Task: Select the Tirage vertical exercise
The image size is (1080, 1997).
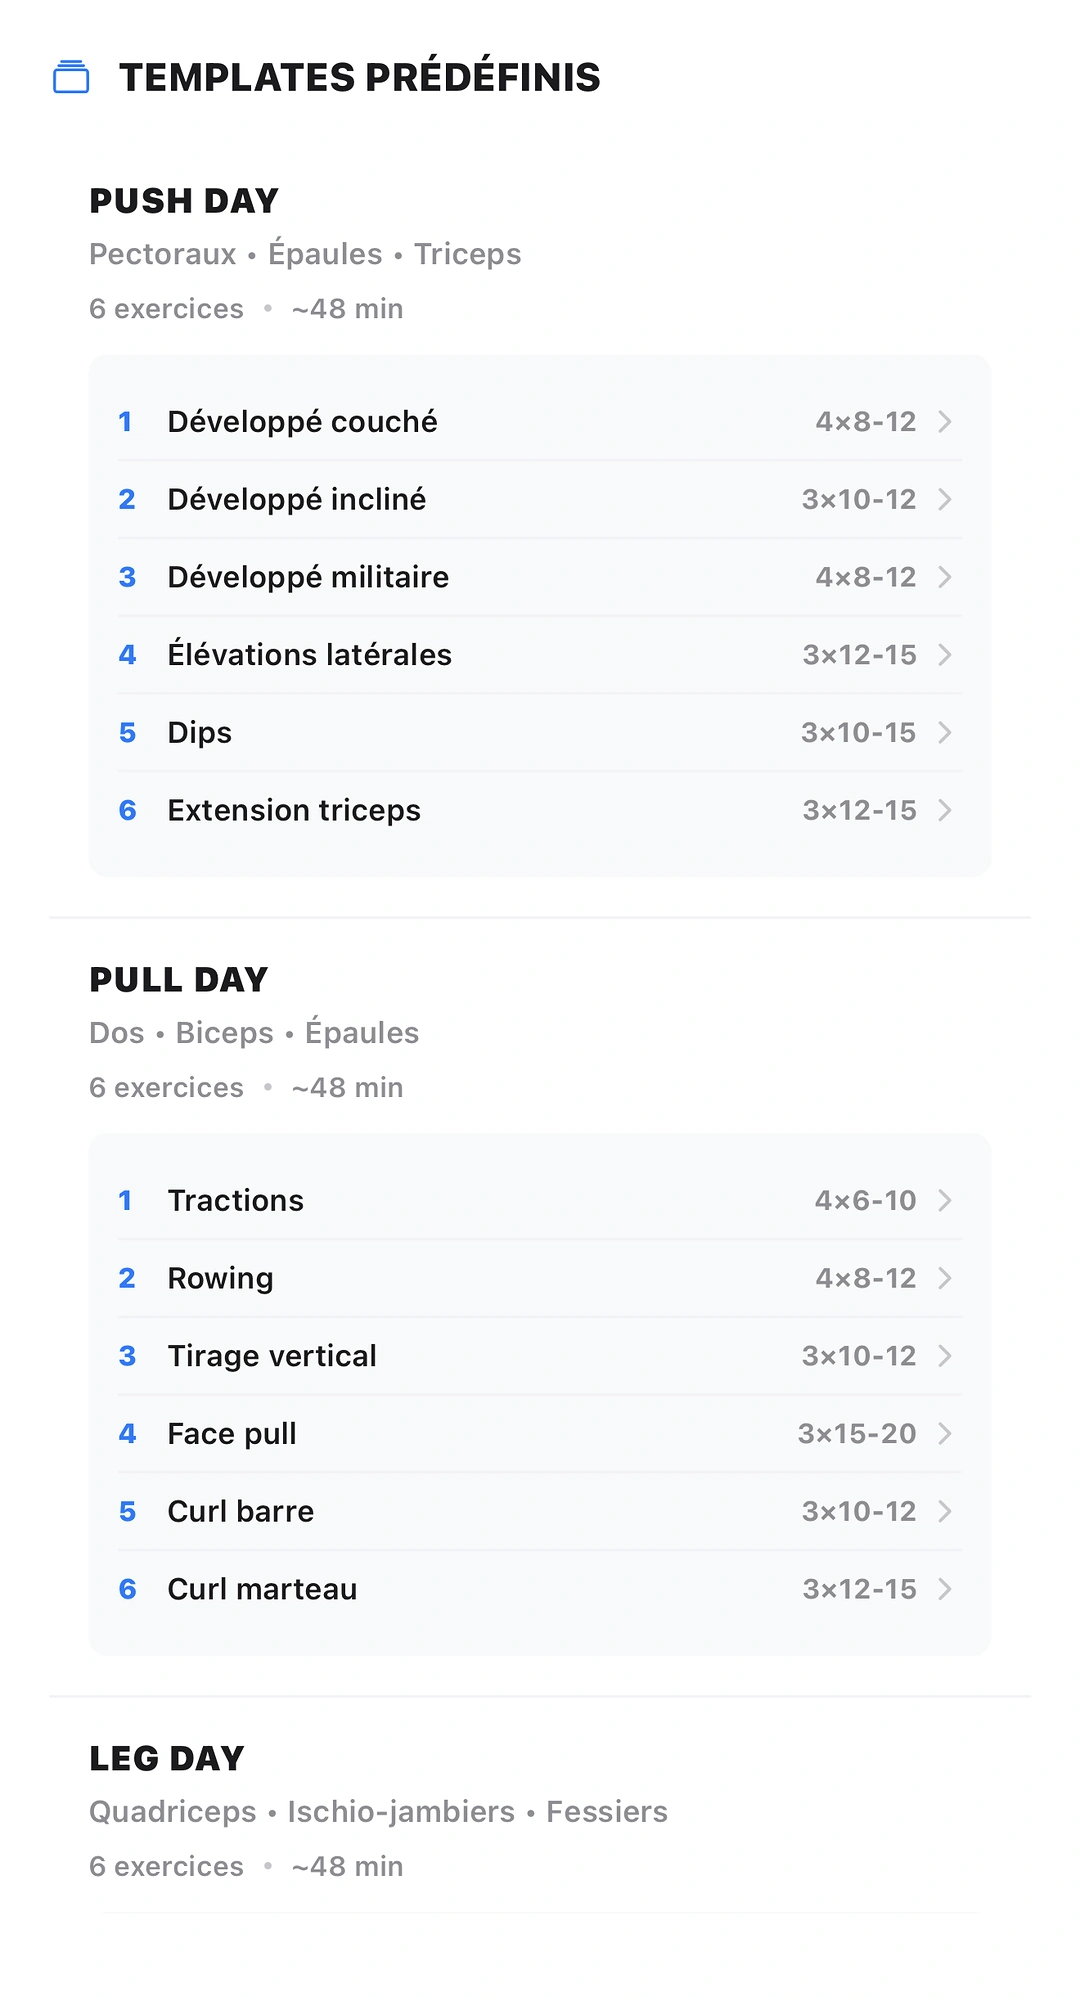Action: [x=540, y=1357]
